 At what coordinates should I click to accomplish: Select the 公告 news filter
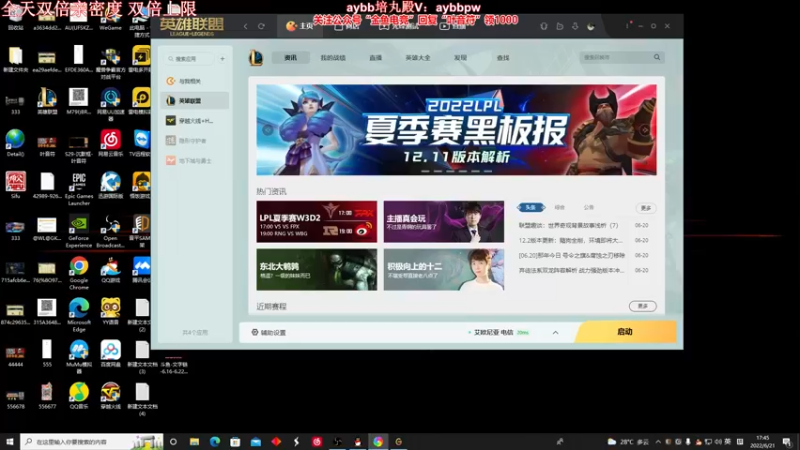[x=589, y=208]
